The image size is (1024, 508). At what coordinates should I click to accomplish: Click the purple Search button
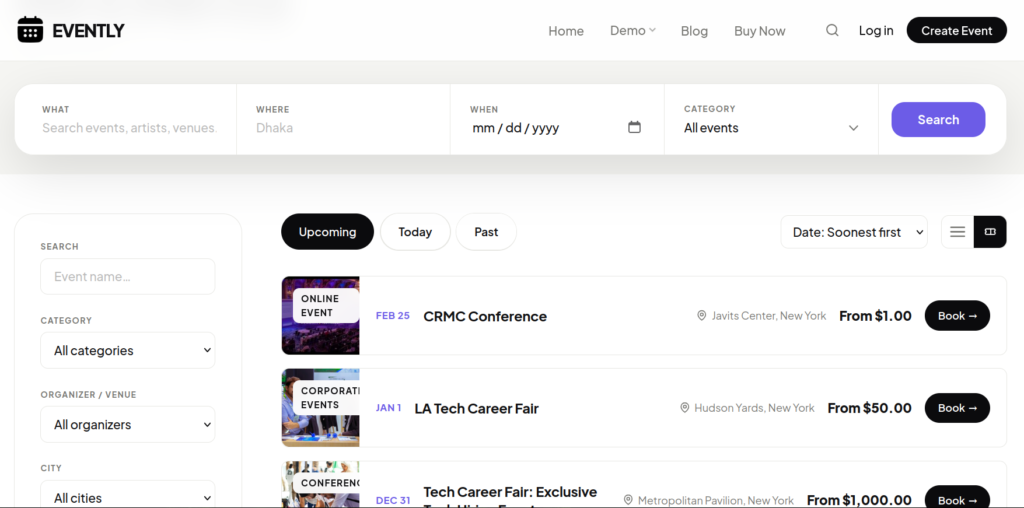click(938, 119)
